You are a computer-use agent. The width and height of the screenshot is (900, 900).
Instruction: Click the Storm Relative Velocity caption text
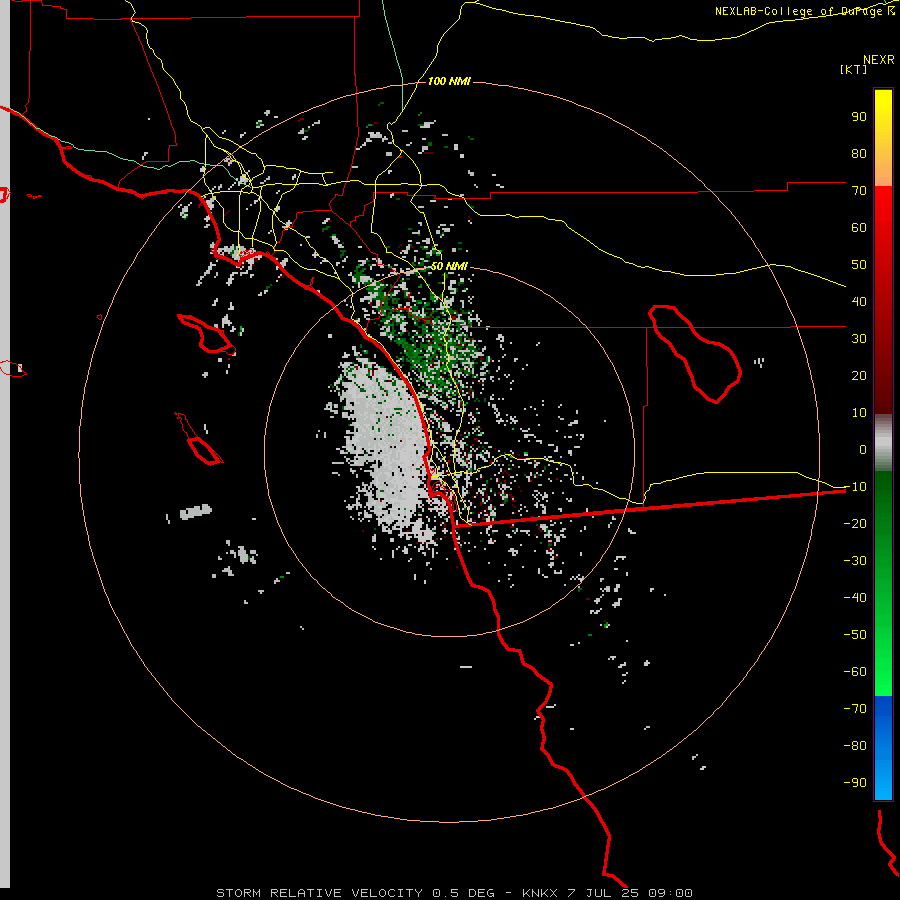point(454,893)
